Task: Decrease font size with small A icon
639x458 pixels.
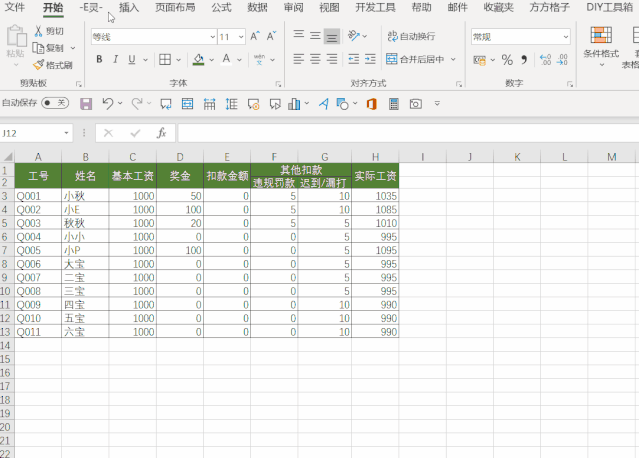Action: pos(271,37)
